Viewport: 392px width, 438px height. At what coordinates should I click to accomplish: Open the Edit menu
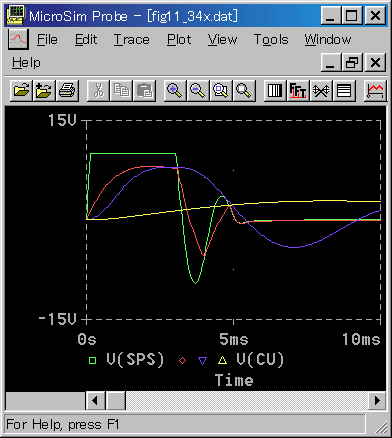tap(86, 40)
